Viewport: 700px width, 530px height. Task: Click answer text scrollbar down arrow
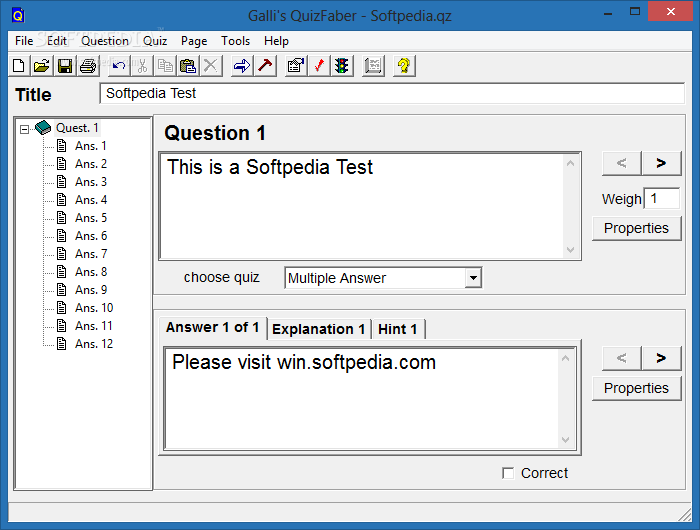tap(566, 440)
